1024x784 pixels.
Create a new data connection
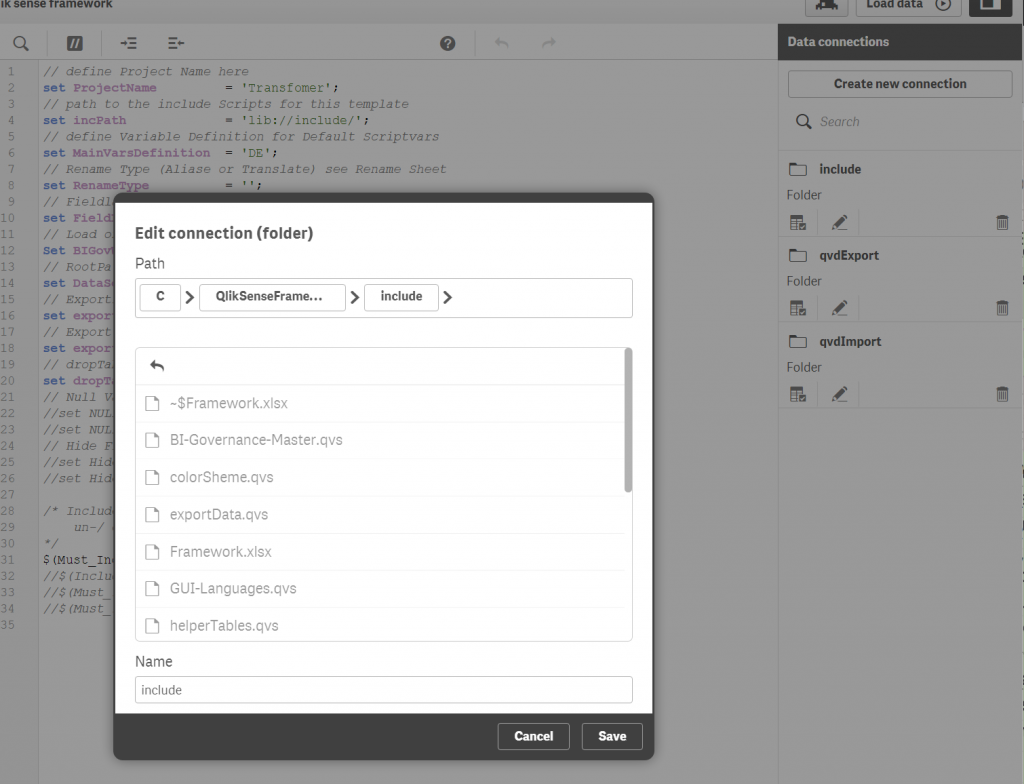[899, 83]
